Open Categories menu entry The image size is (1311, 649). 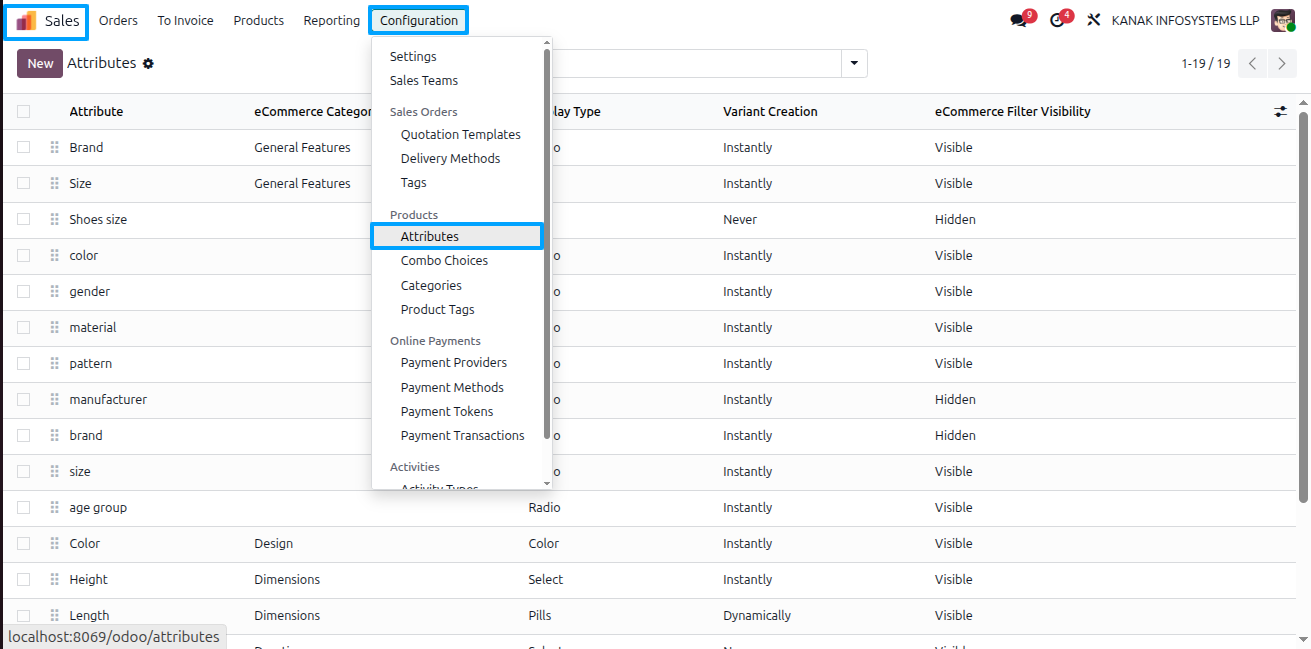[x=431, y=286]
